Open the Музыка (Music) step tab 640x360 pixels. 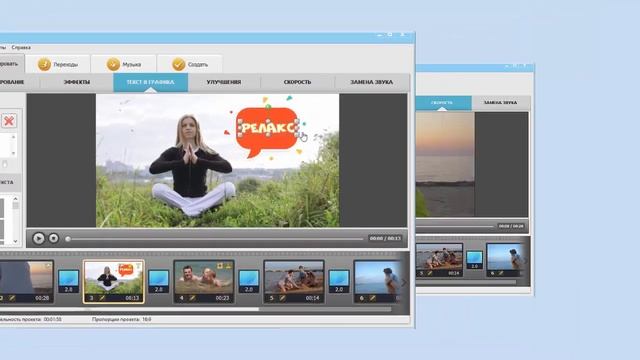point(123,64)
